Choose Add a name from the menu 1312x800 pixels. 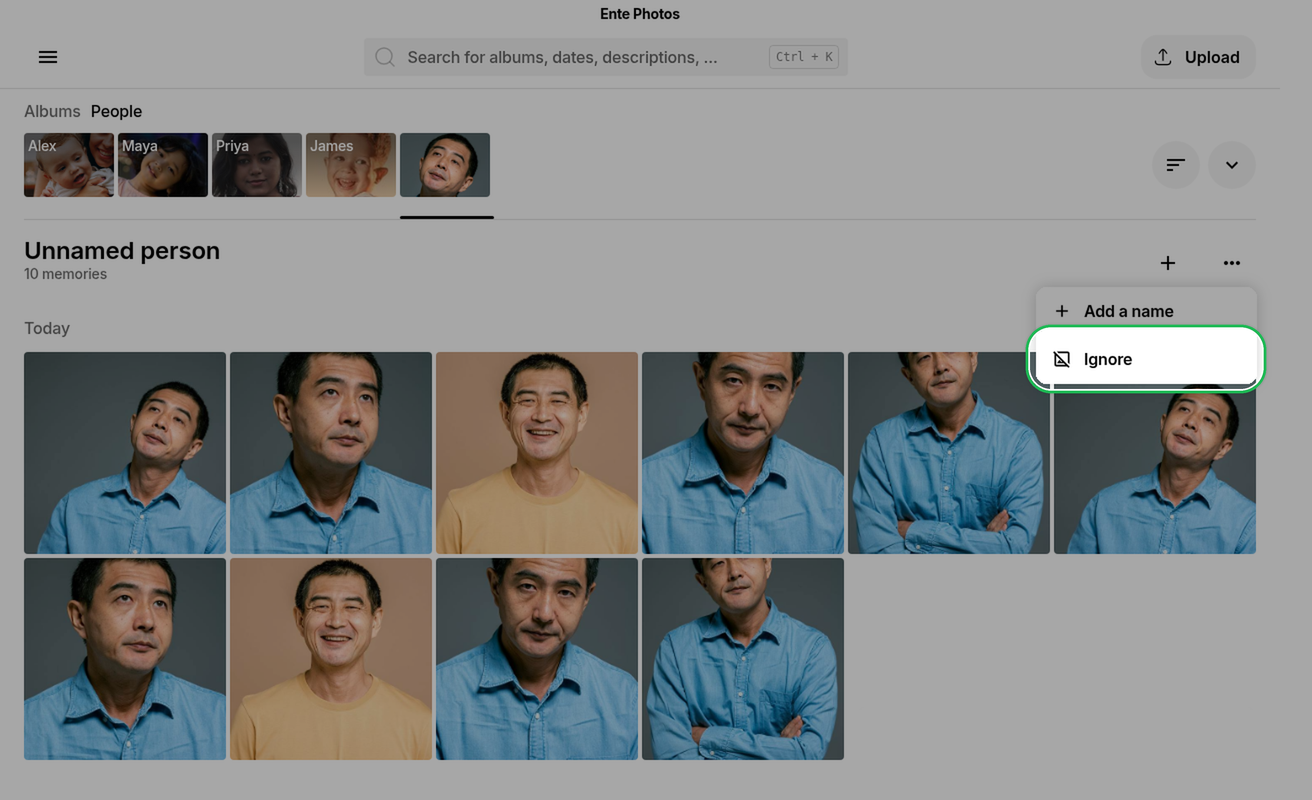pyautogui.click(x=1146, y=311)
